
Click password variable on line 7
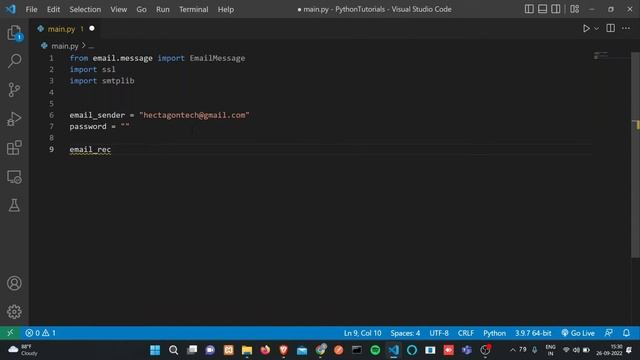[88, 127]
